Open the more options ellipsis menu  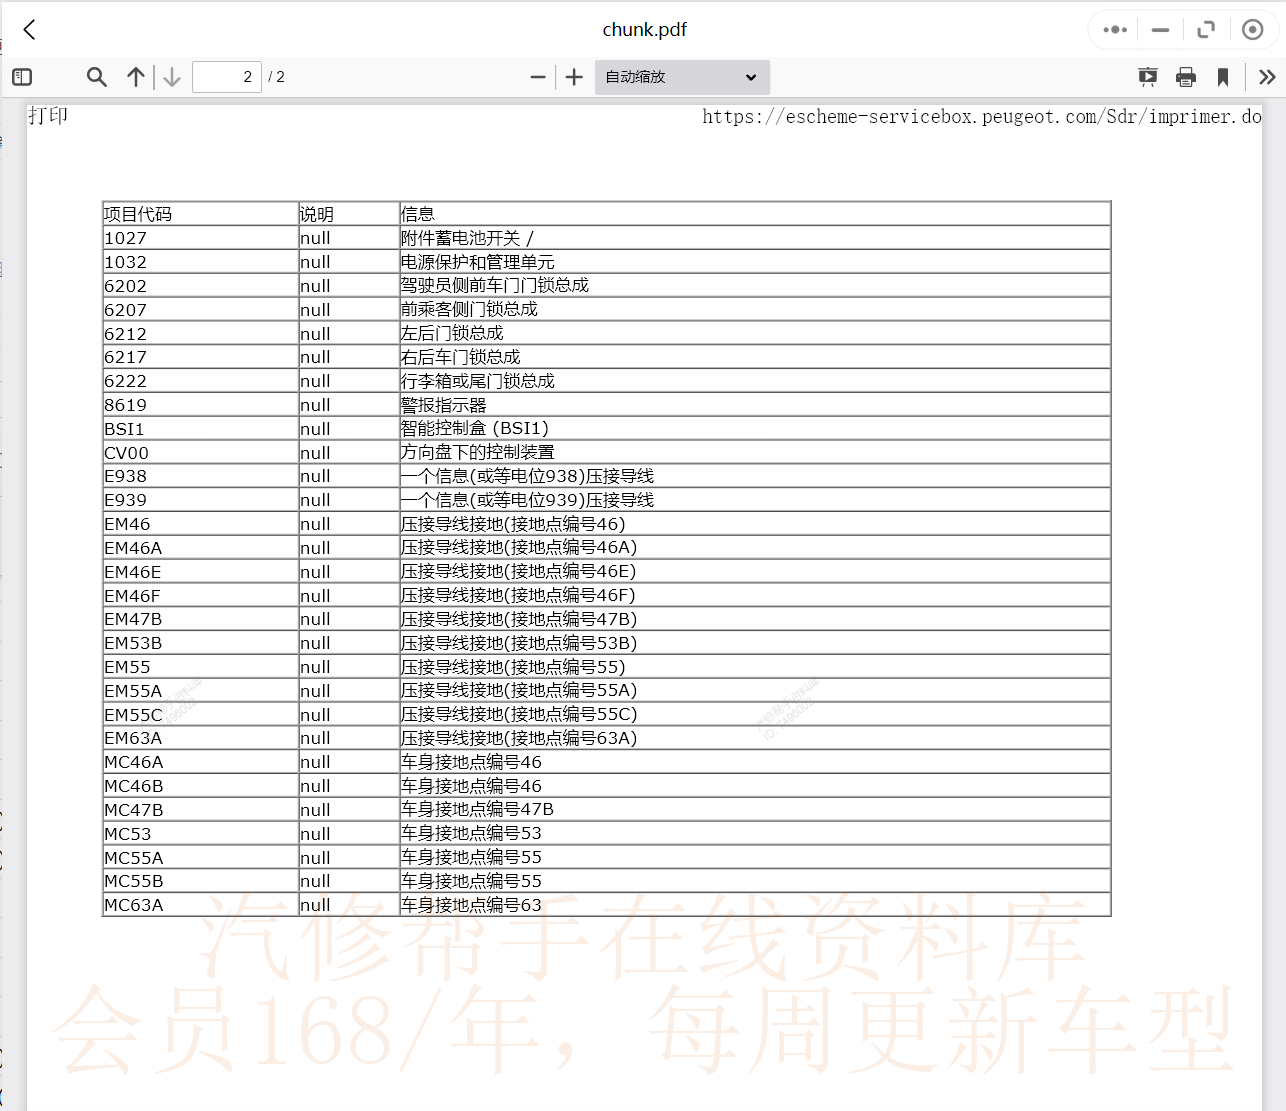[x=1114, y=29]
